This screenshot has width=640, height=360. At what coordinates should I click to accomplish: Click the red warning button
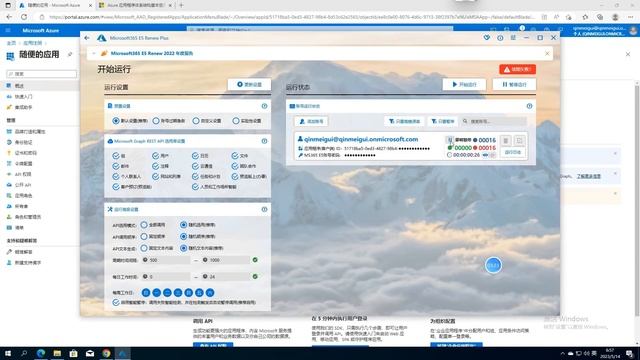pyautogui.click(x=517, y=69)
